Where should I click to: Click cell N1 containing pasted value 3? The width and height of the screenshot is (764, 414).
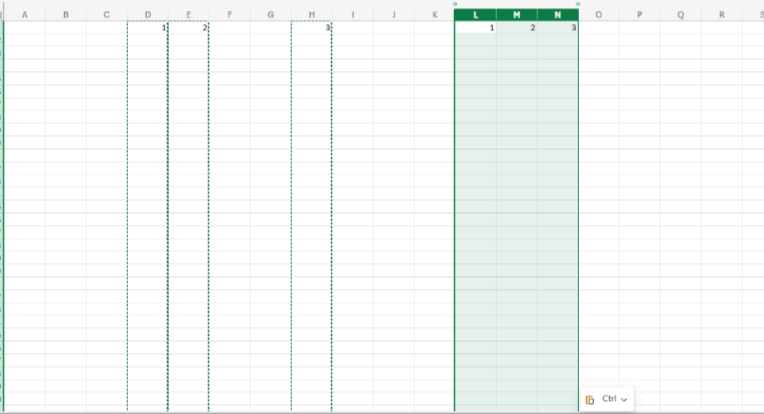pyautogui.click(x=558, y=27)
